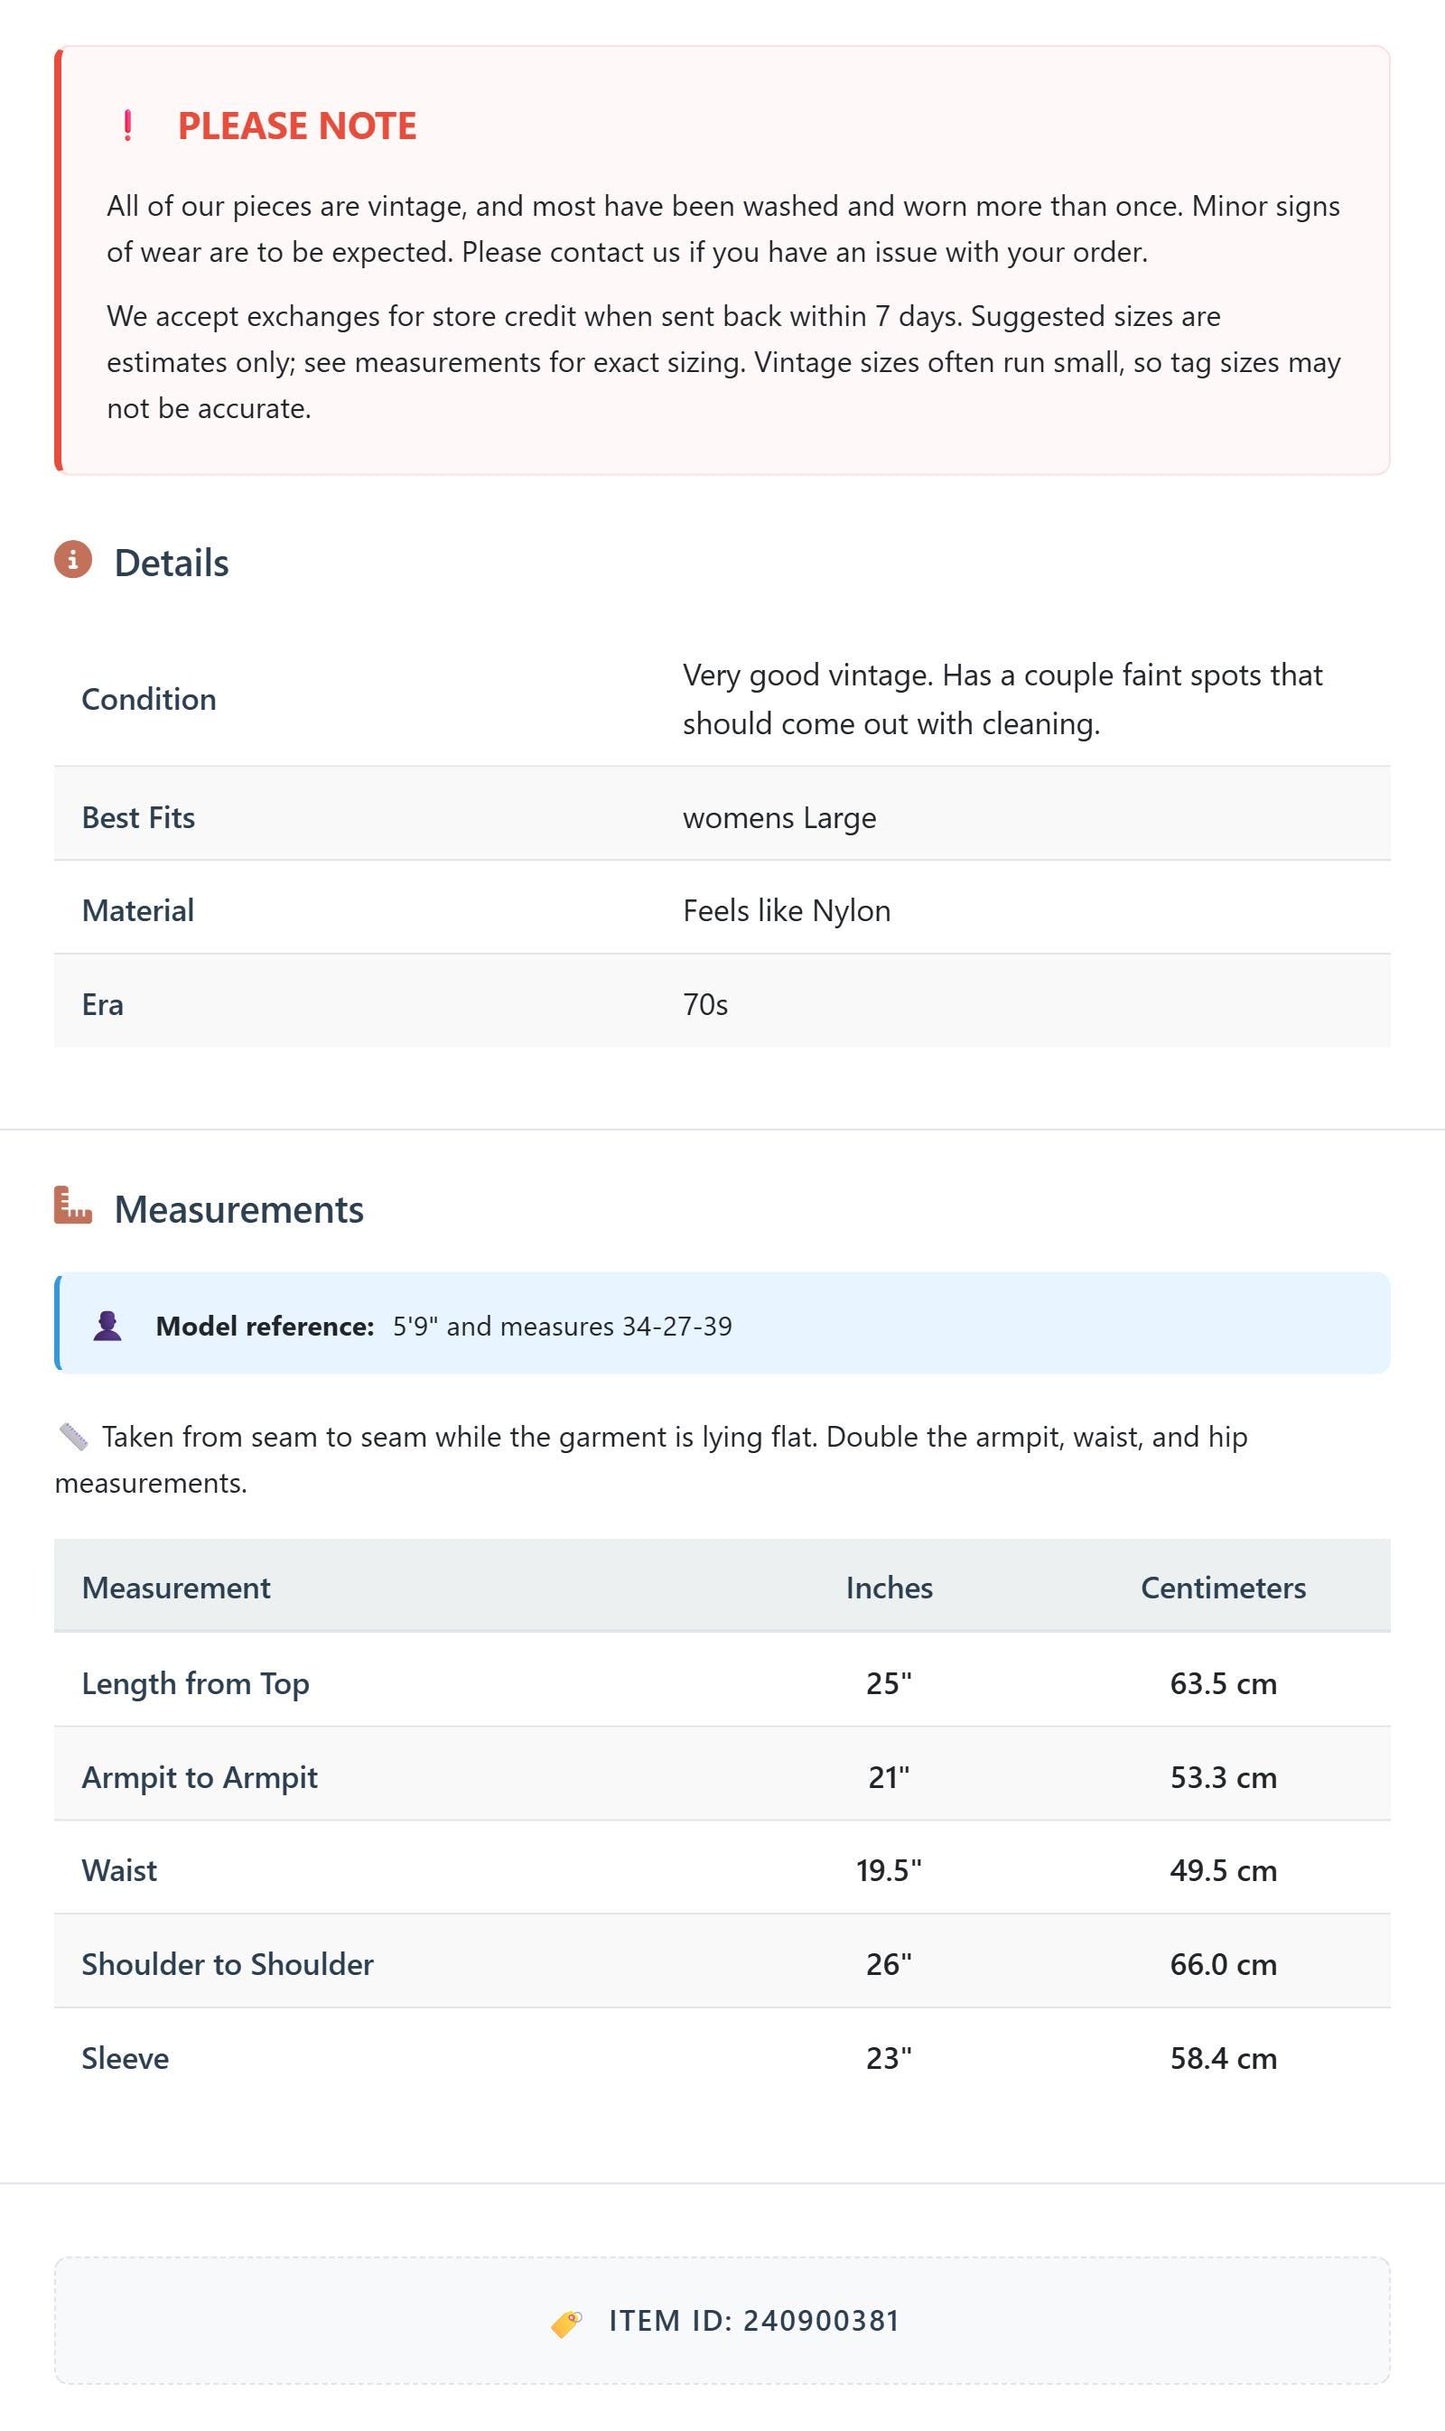Click the Feels like Nylon material value

[x=786, y=911]
